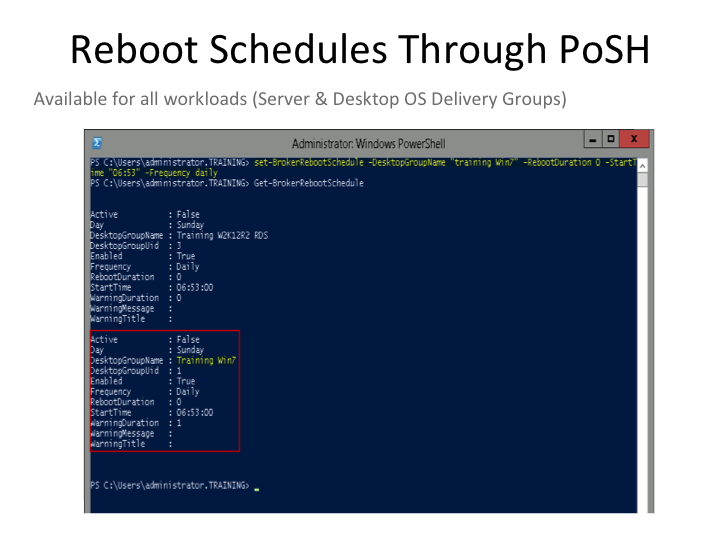Click the 'Training W2K12R2 RDS' value

coord(222,236)
